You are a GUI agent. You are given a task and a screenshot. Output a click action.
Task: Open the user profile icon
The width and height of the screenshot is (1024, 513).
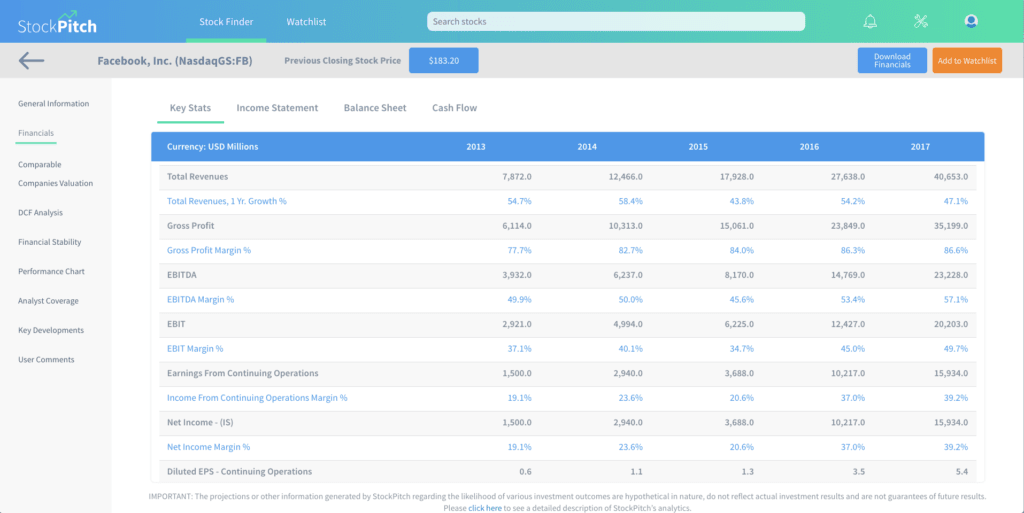click(970, 21)
